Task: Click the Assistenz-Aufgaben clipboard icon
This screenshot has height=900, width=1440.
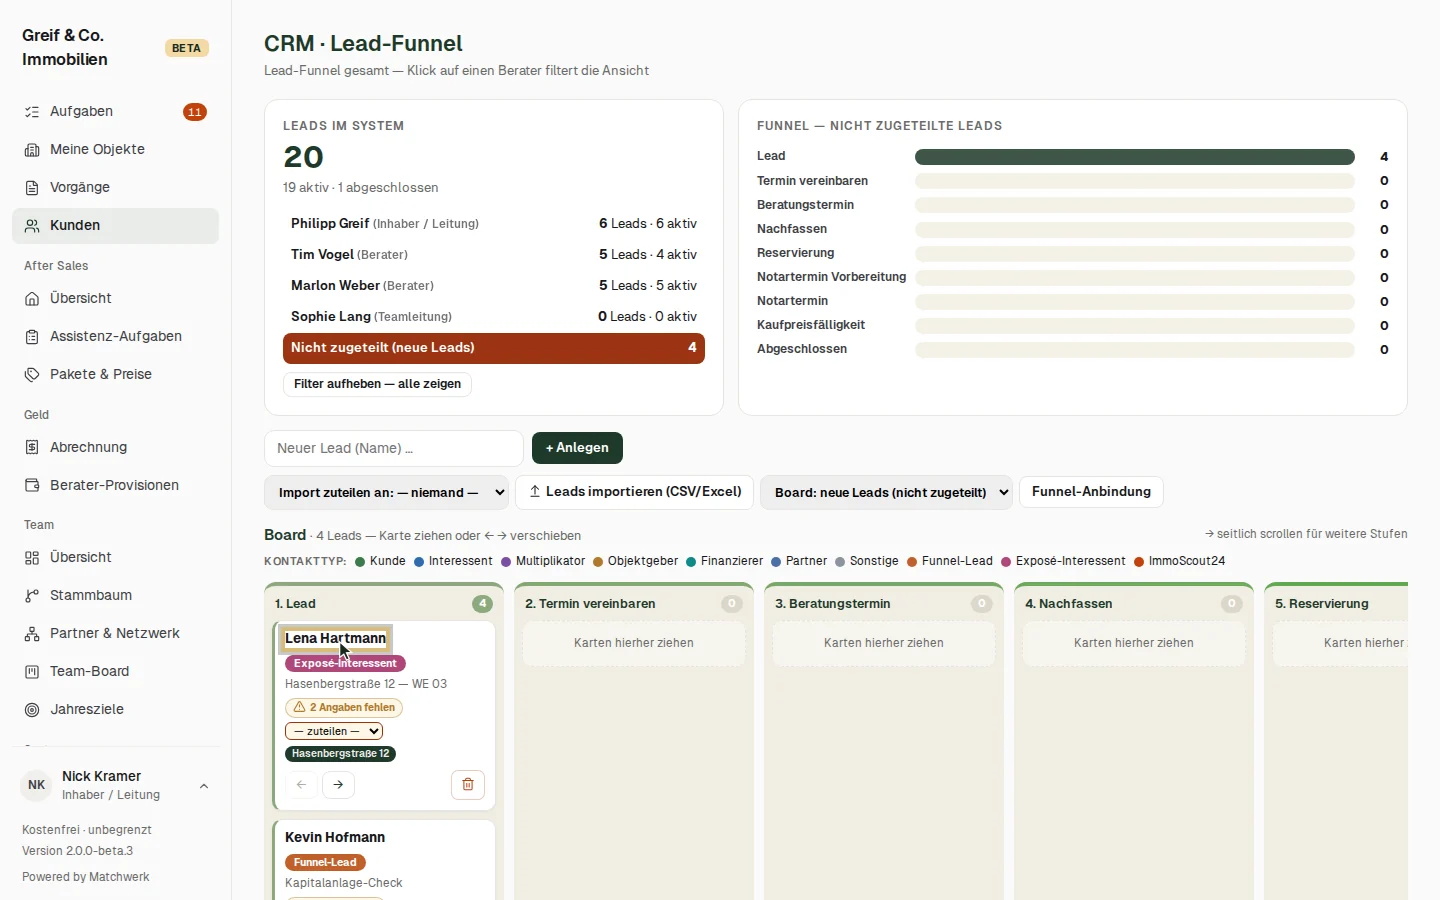Action: click(32, 337)
